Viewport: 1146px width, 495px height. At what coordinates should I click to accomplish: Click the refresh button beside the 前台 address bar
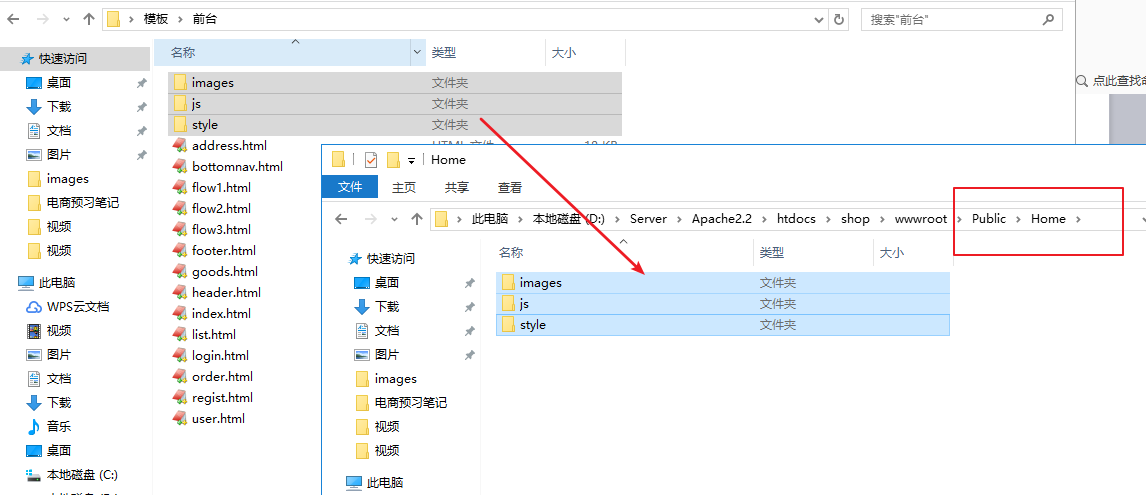click(x=839, y=19)
